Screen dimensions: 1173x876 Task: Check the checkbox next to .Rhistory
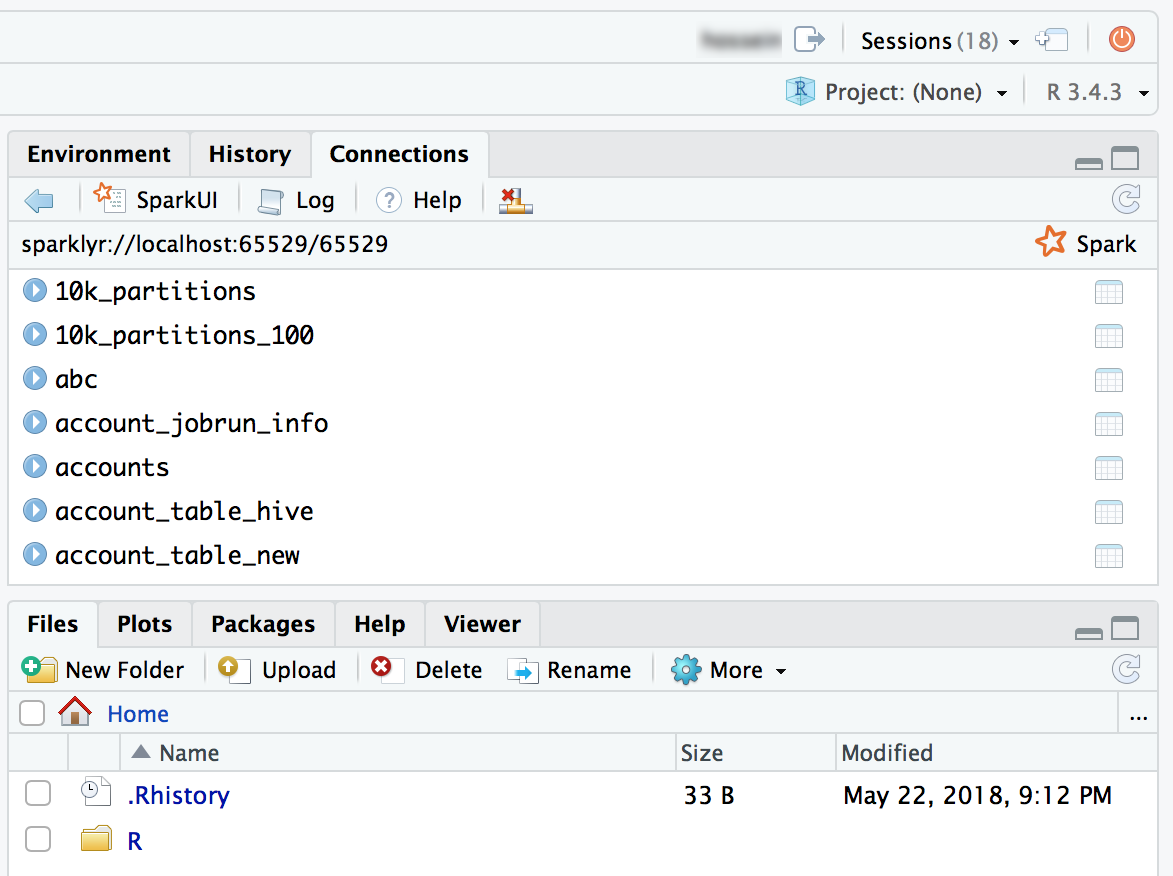click(x=38, y=794)
